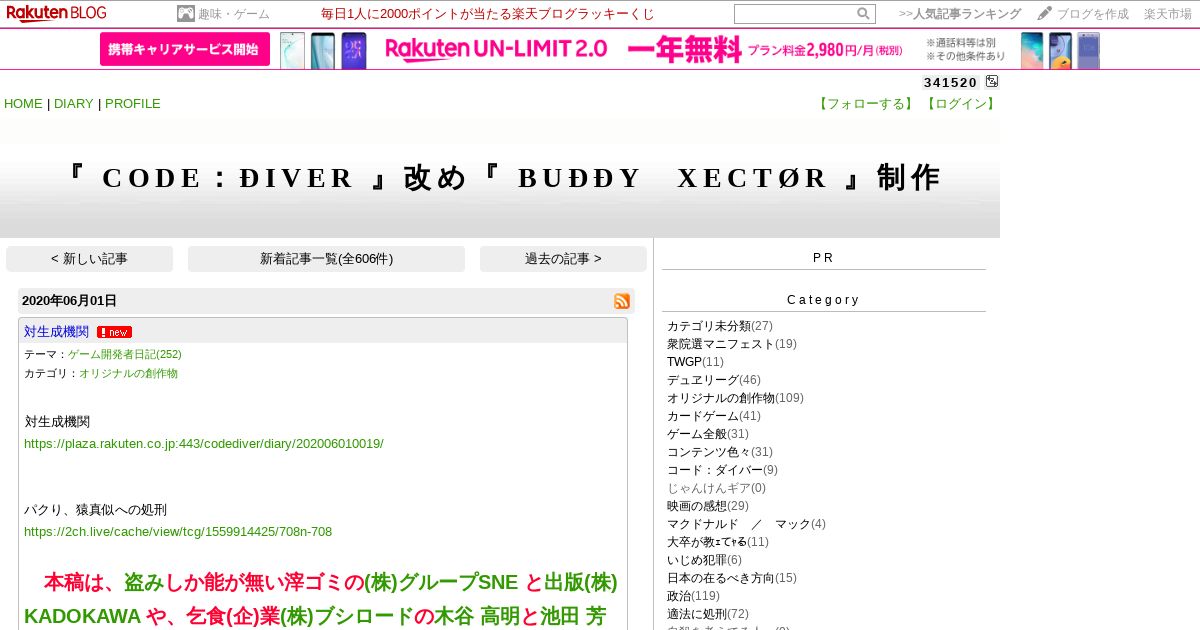
Task: Click the < 新しい記事 button
Action: (x=89, y=259)
